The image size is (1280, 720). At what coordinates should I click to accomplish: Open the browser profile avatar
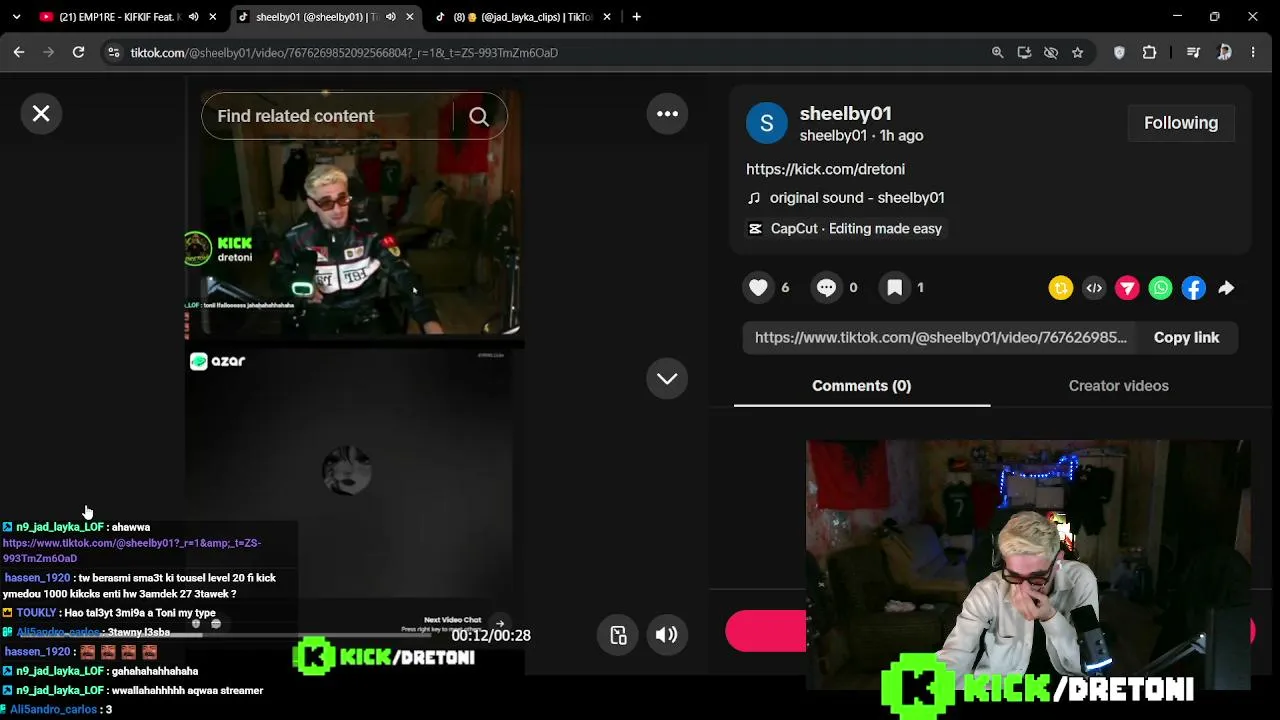1224,53
